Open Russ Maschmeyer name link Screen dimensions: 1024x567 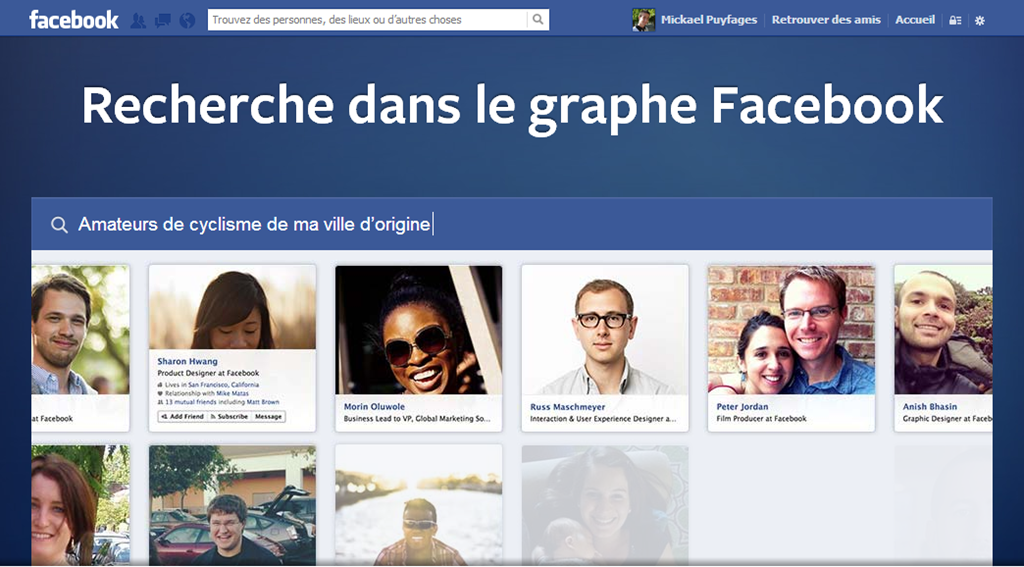pos(568,407)
